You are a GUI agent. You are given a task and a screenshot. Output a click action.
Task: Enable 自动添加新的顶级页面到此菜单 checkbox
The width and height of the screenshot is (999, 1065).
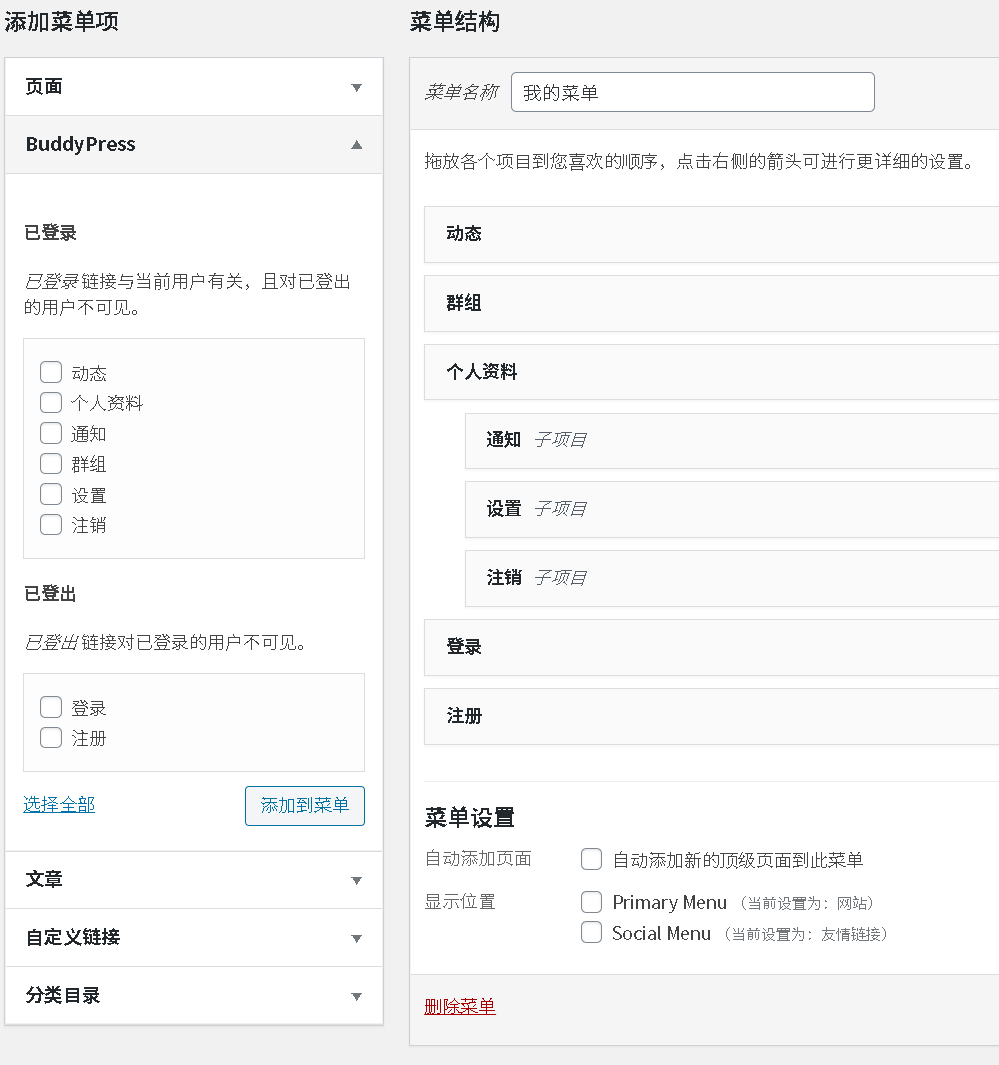pyautogui.click(x=592, y=860)
